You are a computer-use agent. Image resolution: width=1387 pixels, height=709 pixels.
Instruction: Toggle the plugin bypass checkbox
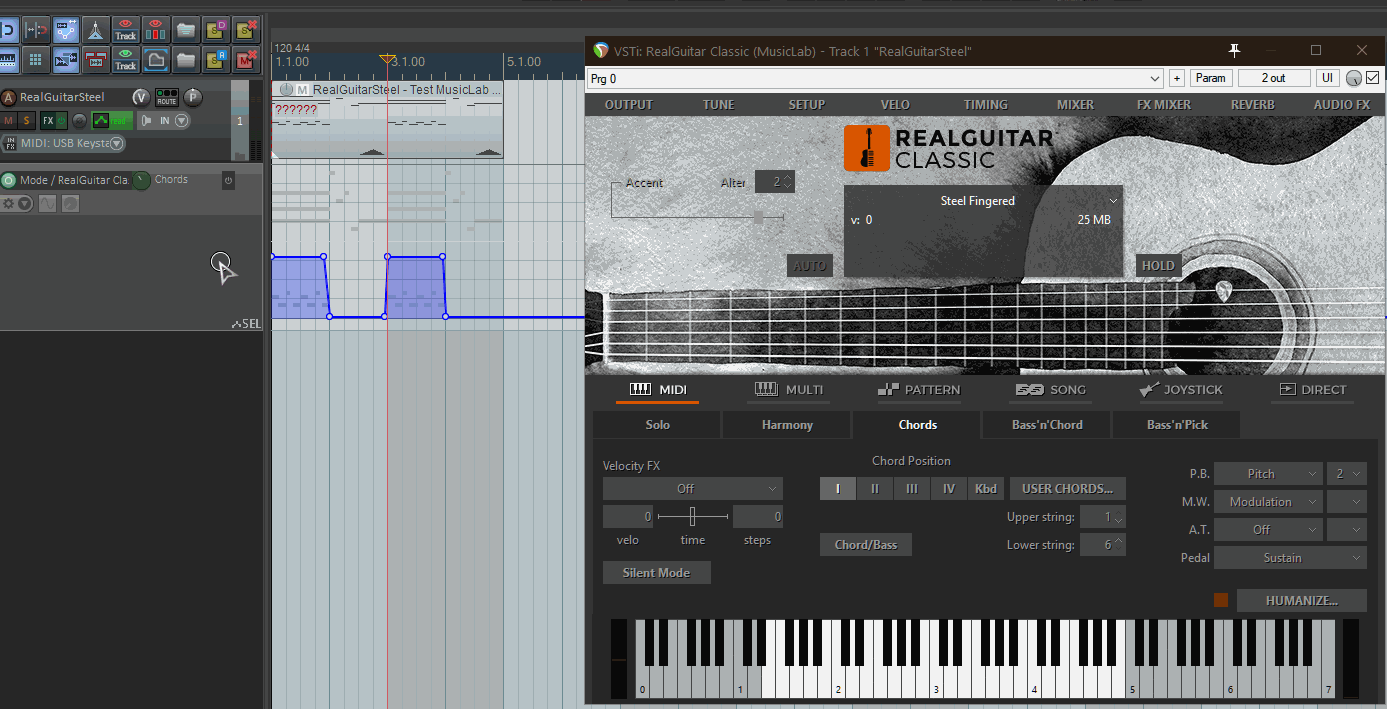point(1372,78)
